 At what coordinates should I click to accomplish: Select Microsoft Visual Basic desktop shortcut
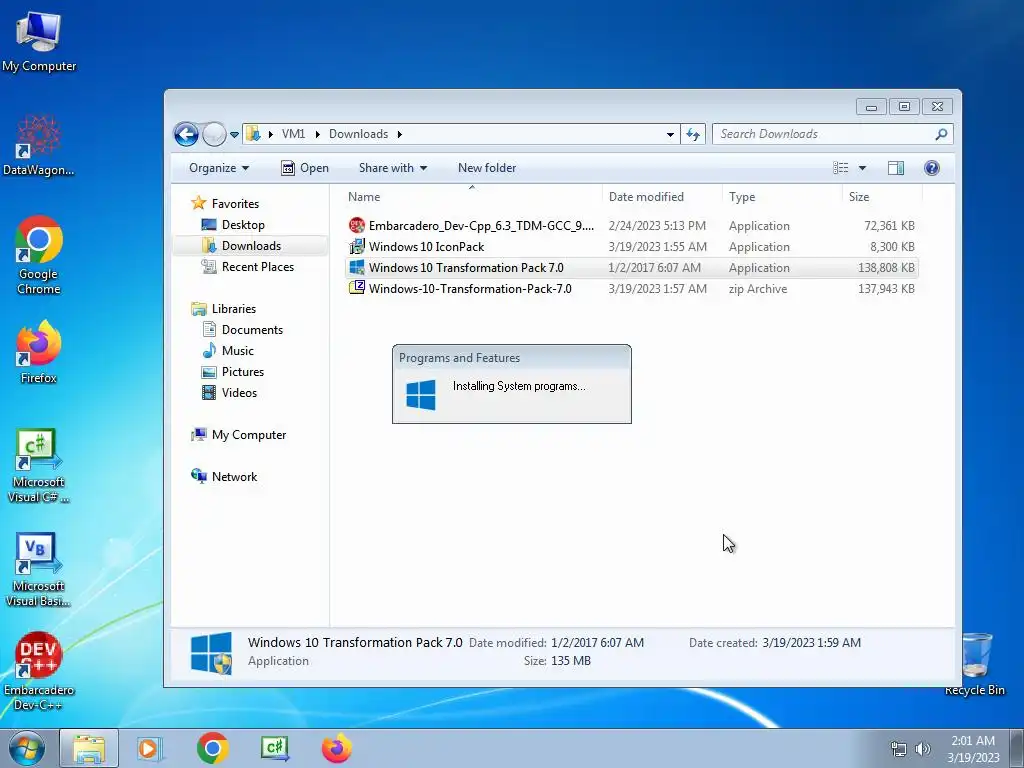pyautogui.click(x=39, y=569)
